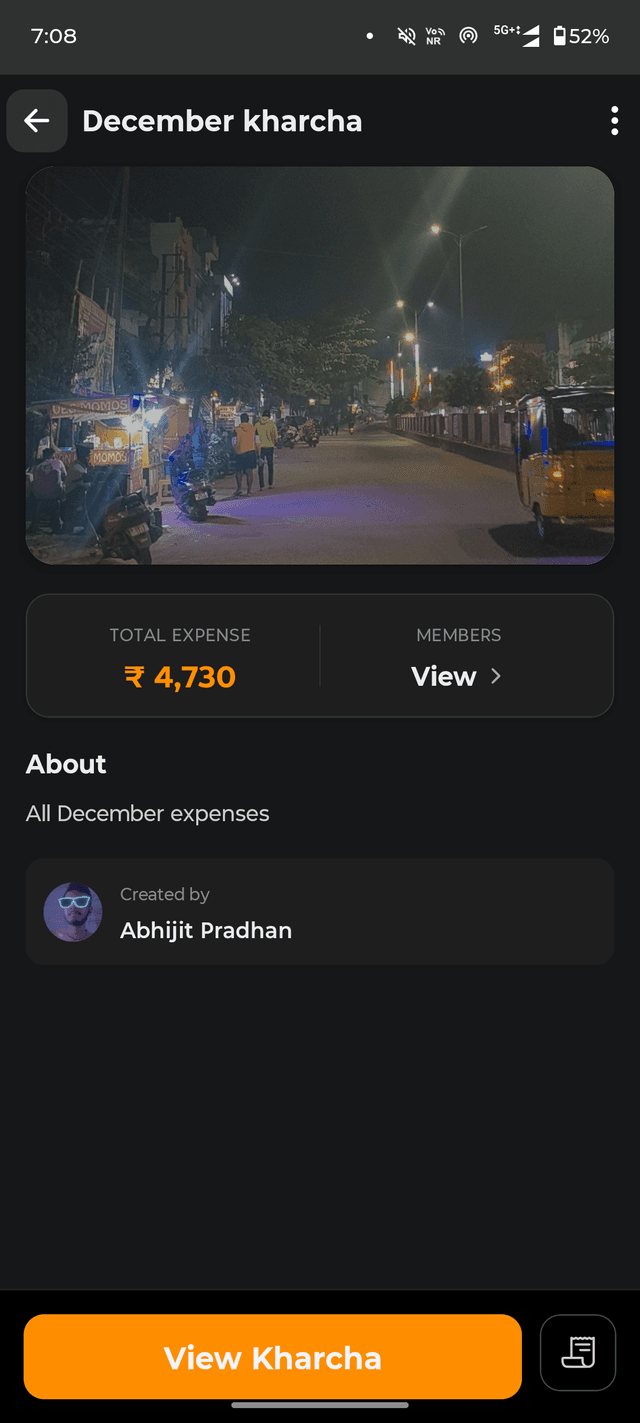Tap the hotspot icon in the status bar
Viewport: 640px width, 1423px height.
click(468, 35)
